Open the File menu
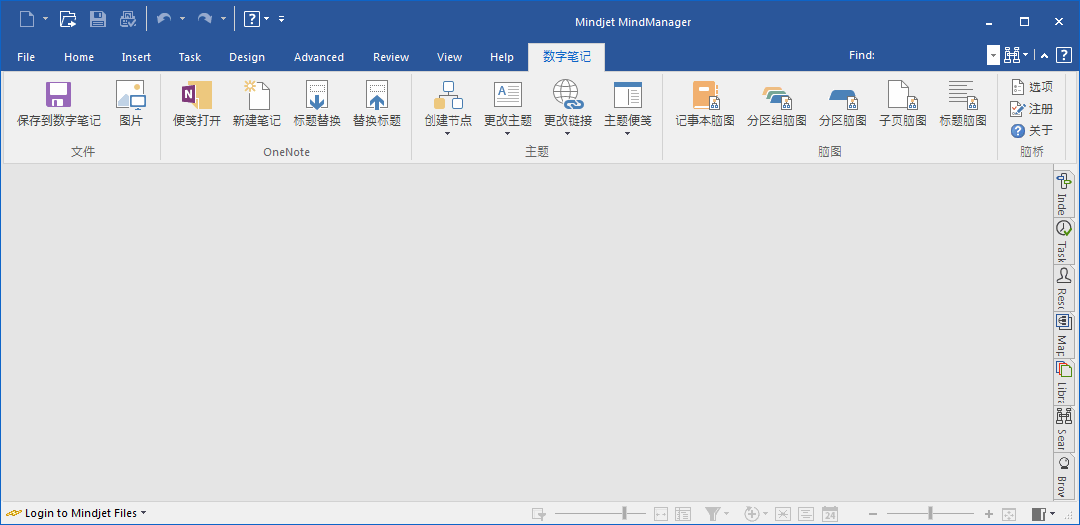This screenshot has height=525, width=1080. pos(26,57)
